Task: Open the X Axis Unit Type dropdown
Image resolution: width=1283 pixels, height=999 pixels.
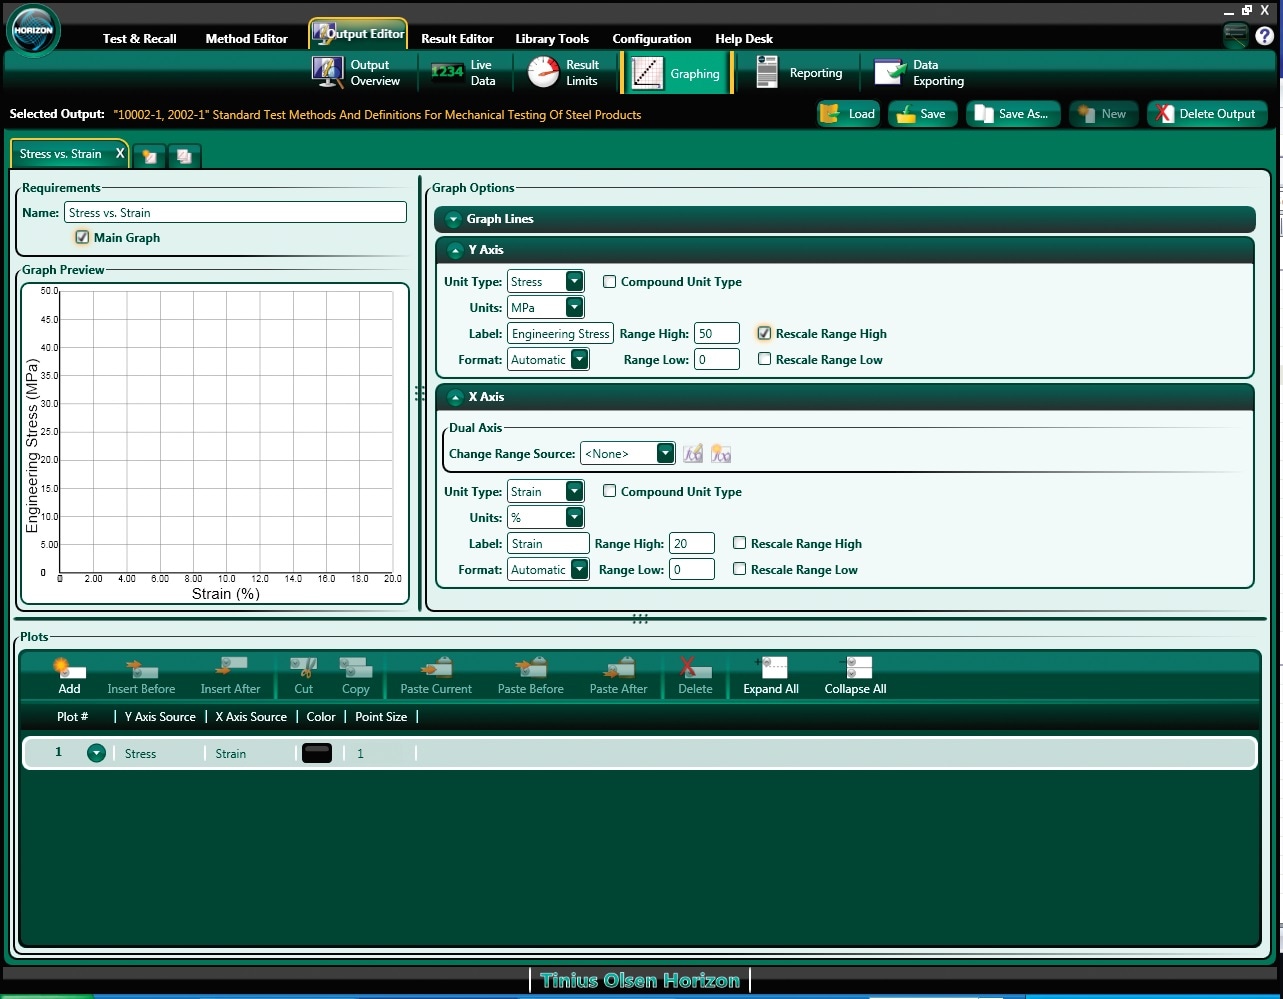Action: coord(574,492)
